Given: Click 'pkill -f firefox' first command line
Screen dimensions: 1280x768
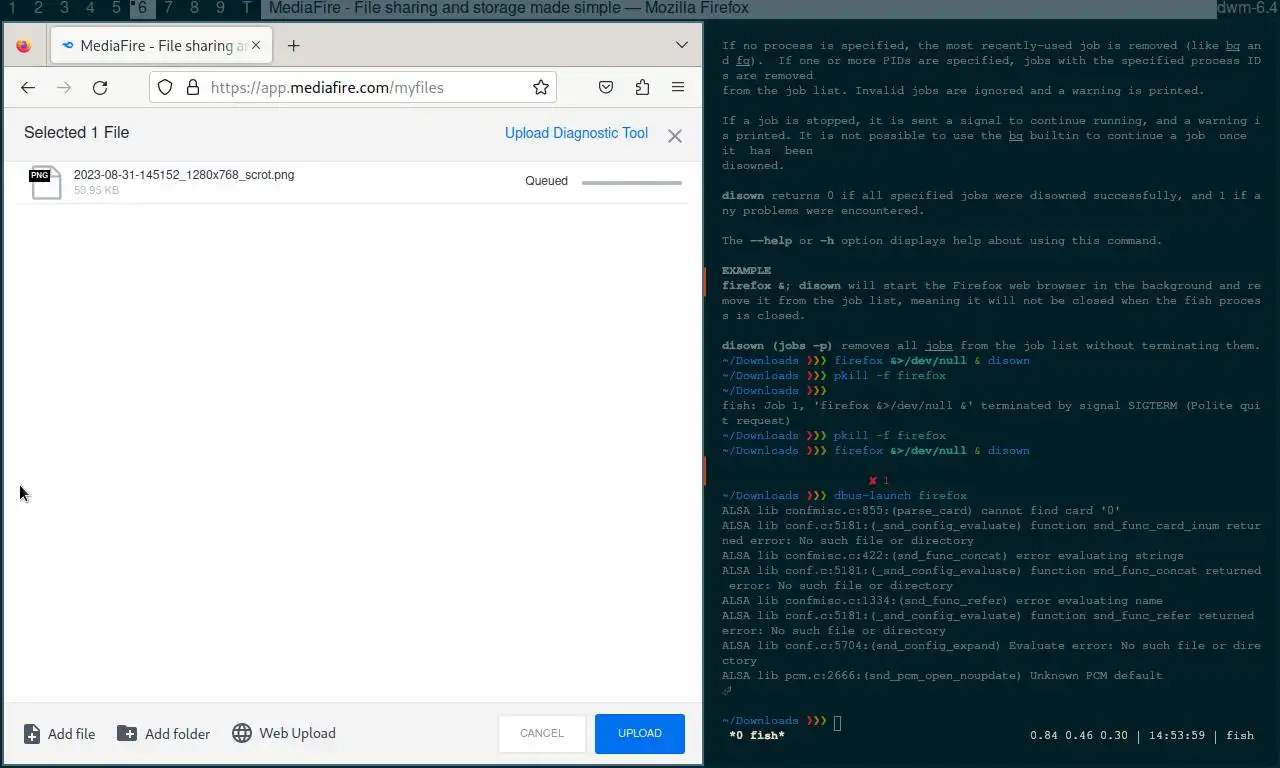Looking at the screenshot, I should pyautogui.click(x=890, y=376).
